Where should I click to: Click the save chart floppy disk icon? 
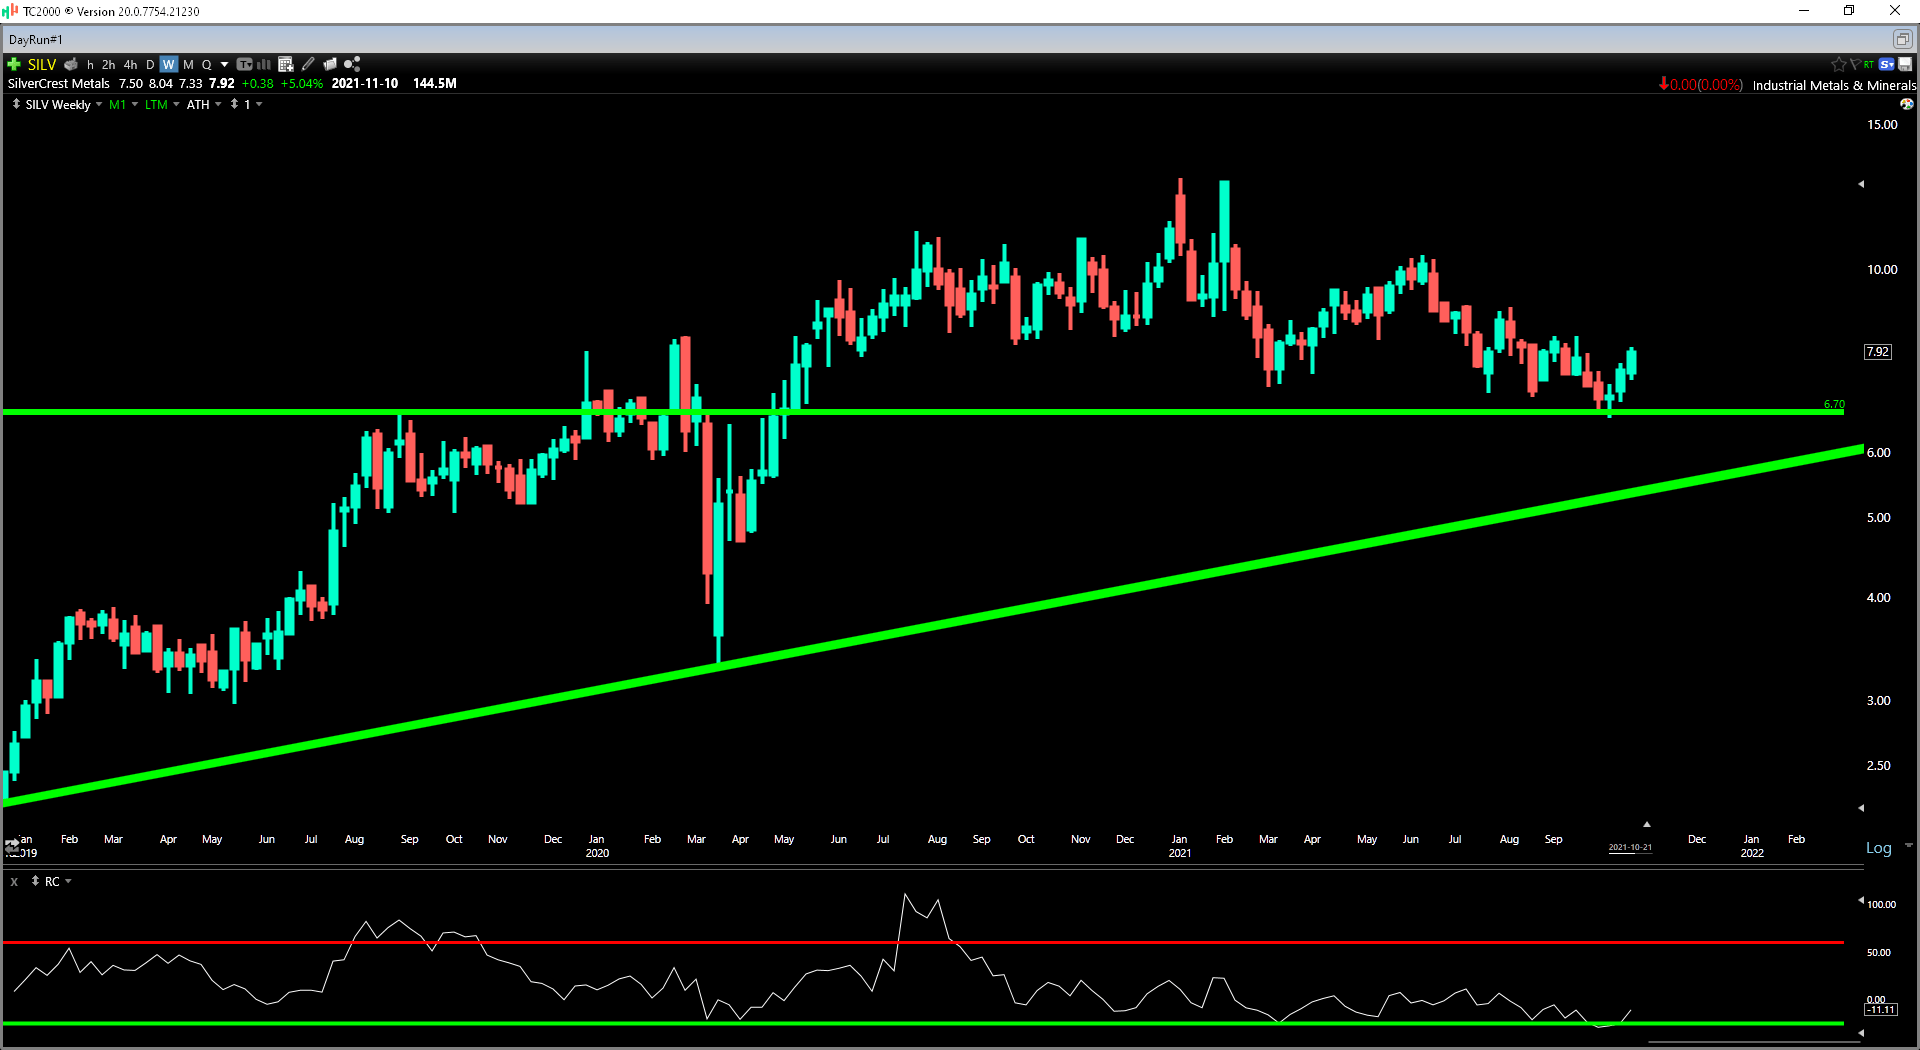pos(1905,64)
